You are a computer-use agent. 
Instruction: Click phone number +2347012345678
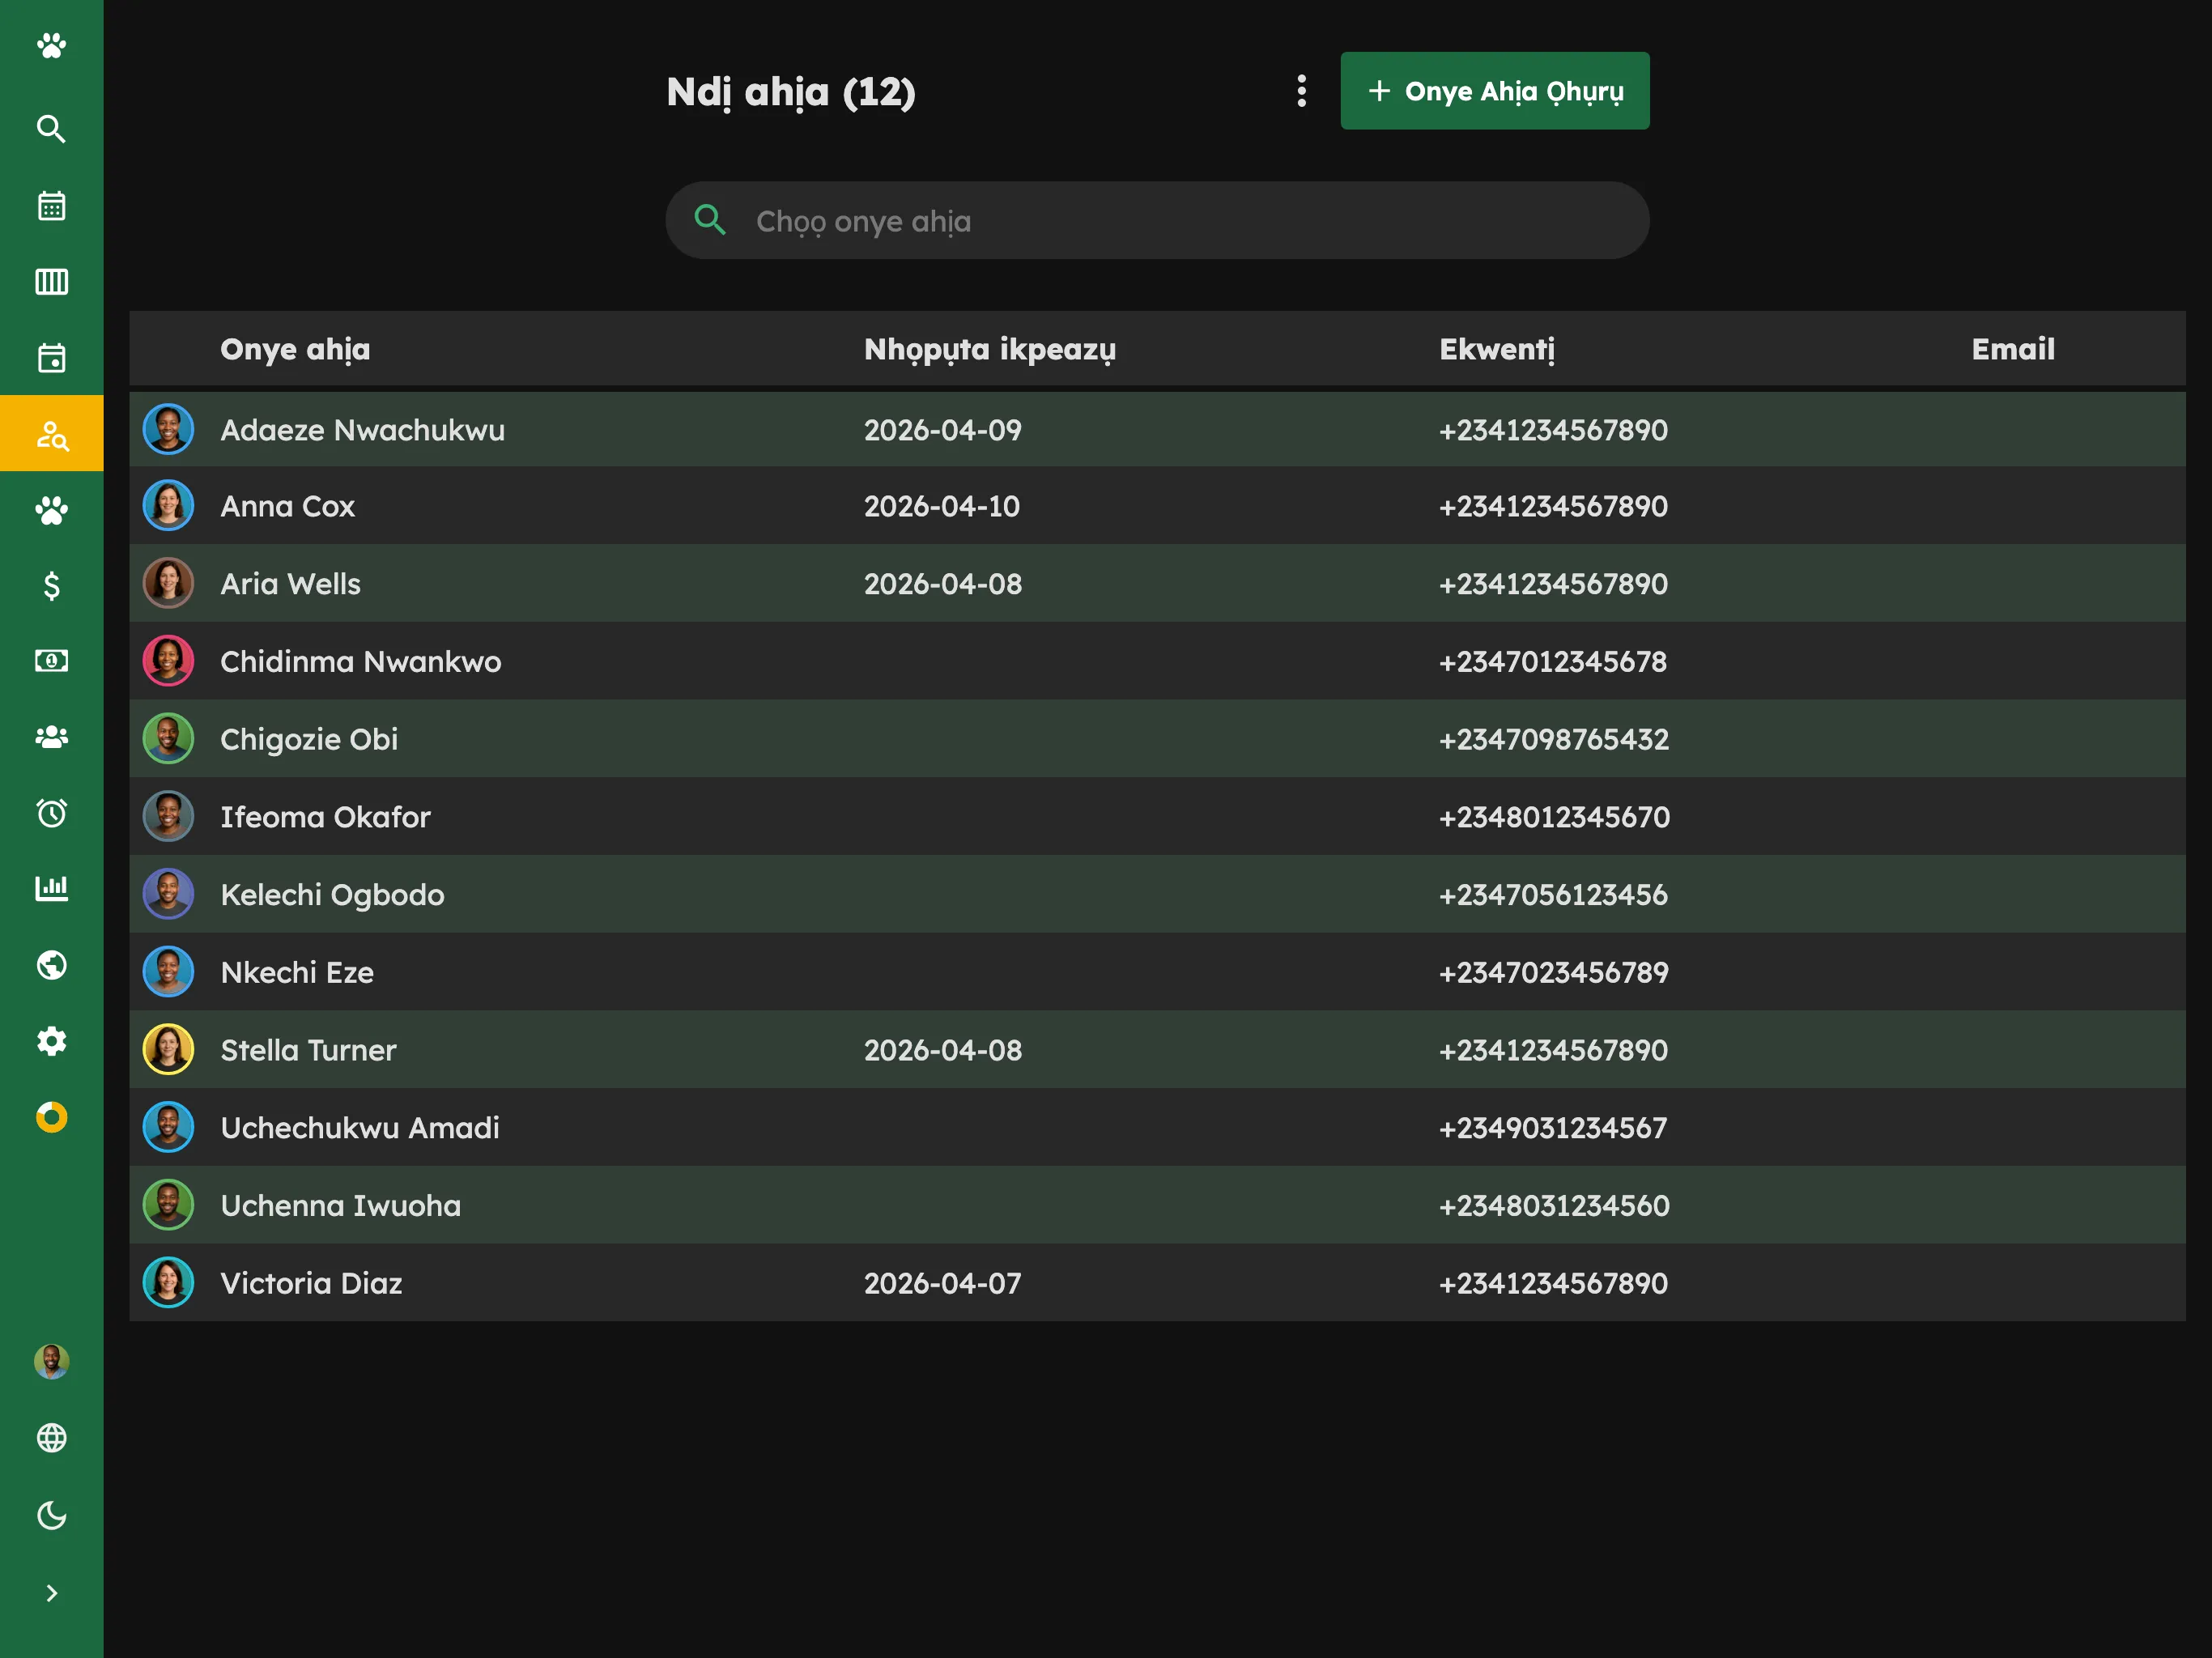(x=1553, y=662)
